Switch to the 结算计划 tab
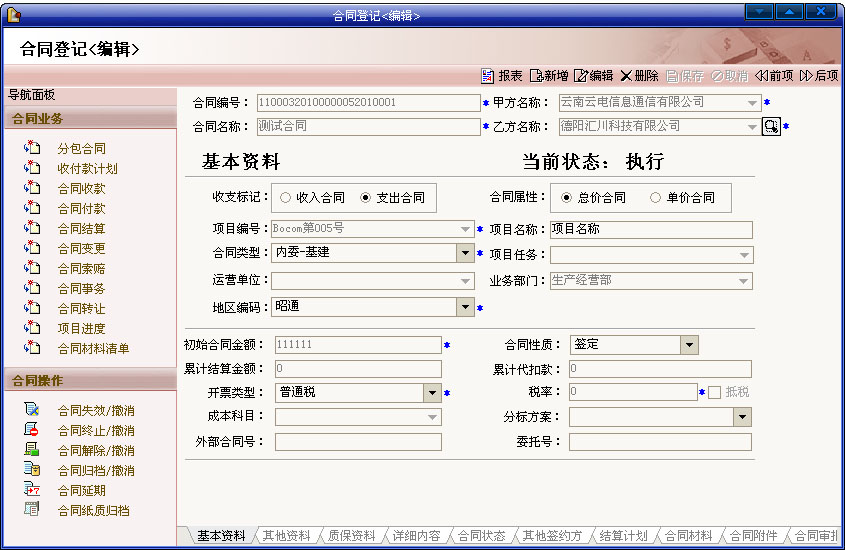 pos(624,536)
